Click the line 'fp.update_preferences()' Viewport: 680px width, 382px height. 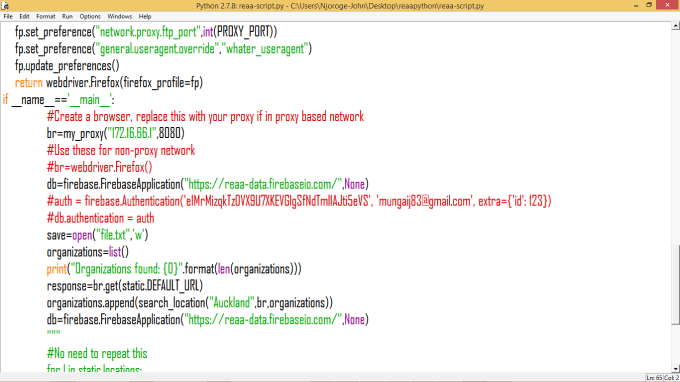tap(67, 66)
